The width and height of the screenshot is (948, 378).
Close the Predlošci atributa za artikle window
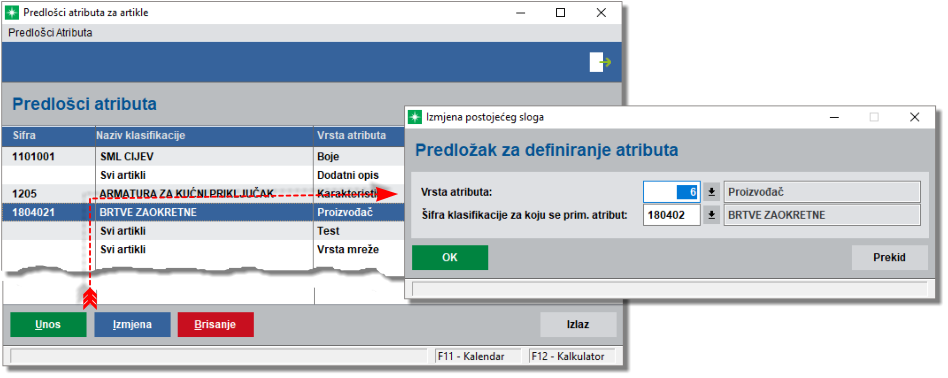[601, 12]
